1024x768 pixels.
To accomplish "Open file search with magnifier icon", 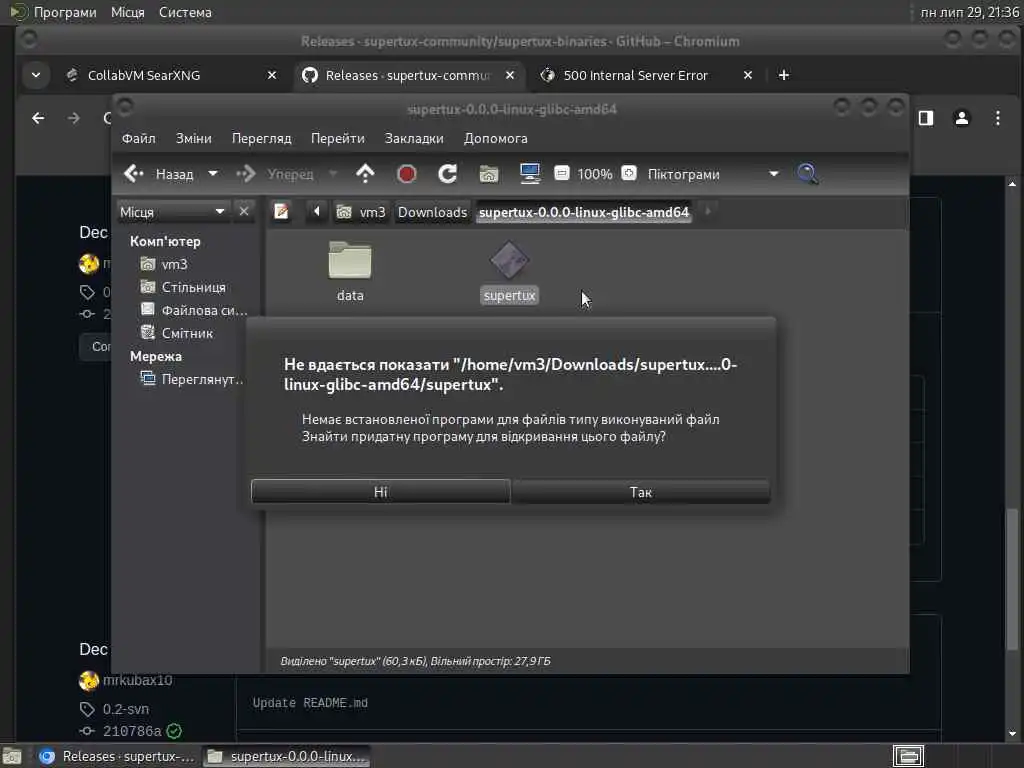I will point(808,174).
